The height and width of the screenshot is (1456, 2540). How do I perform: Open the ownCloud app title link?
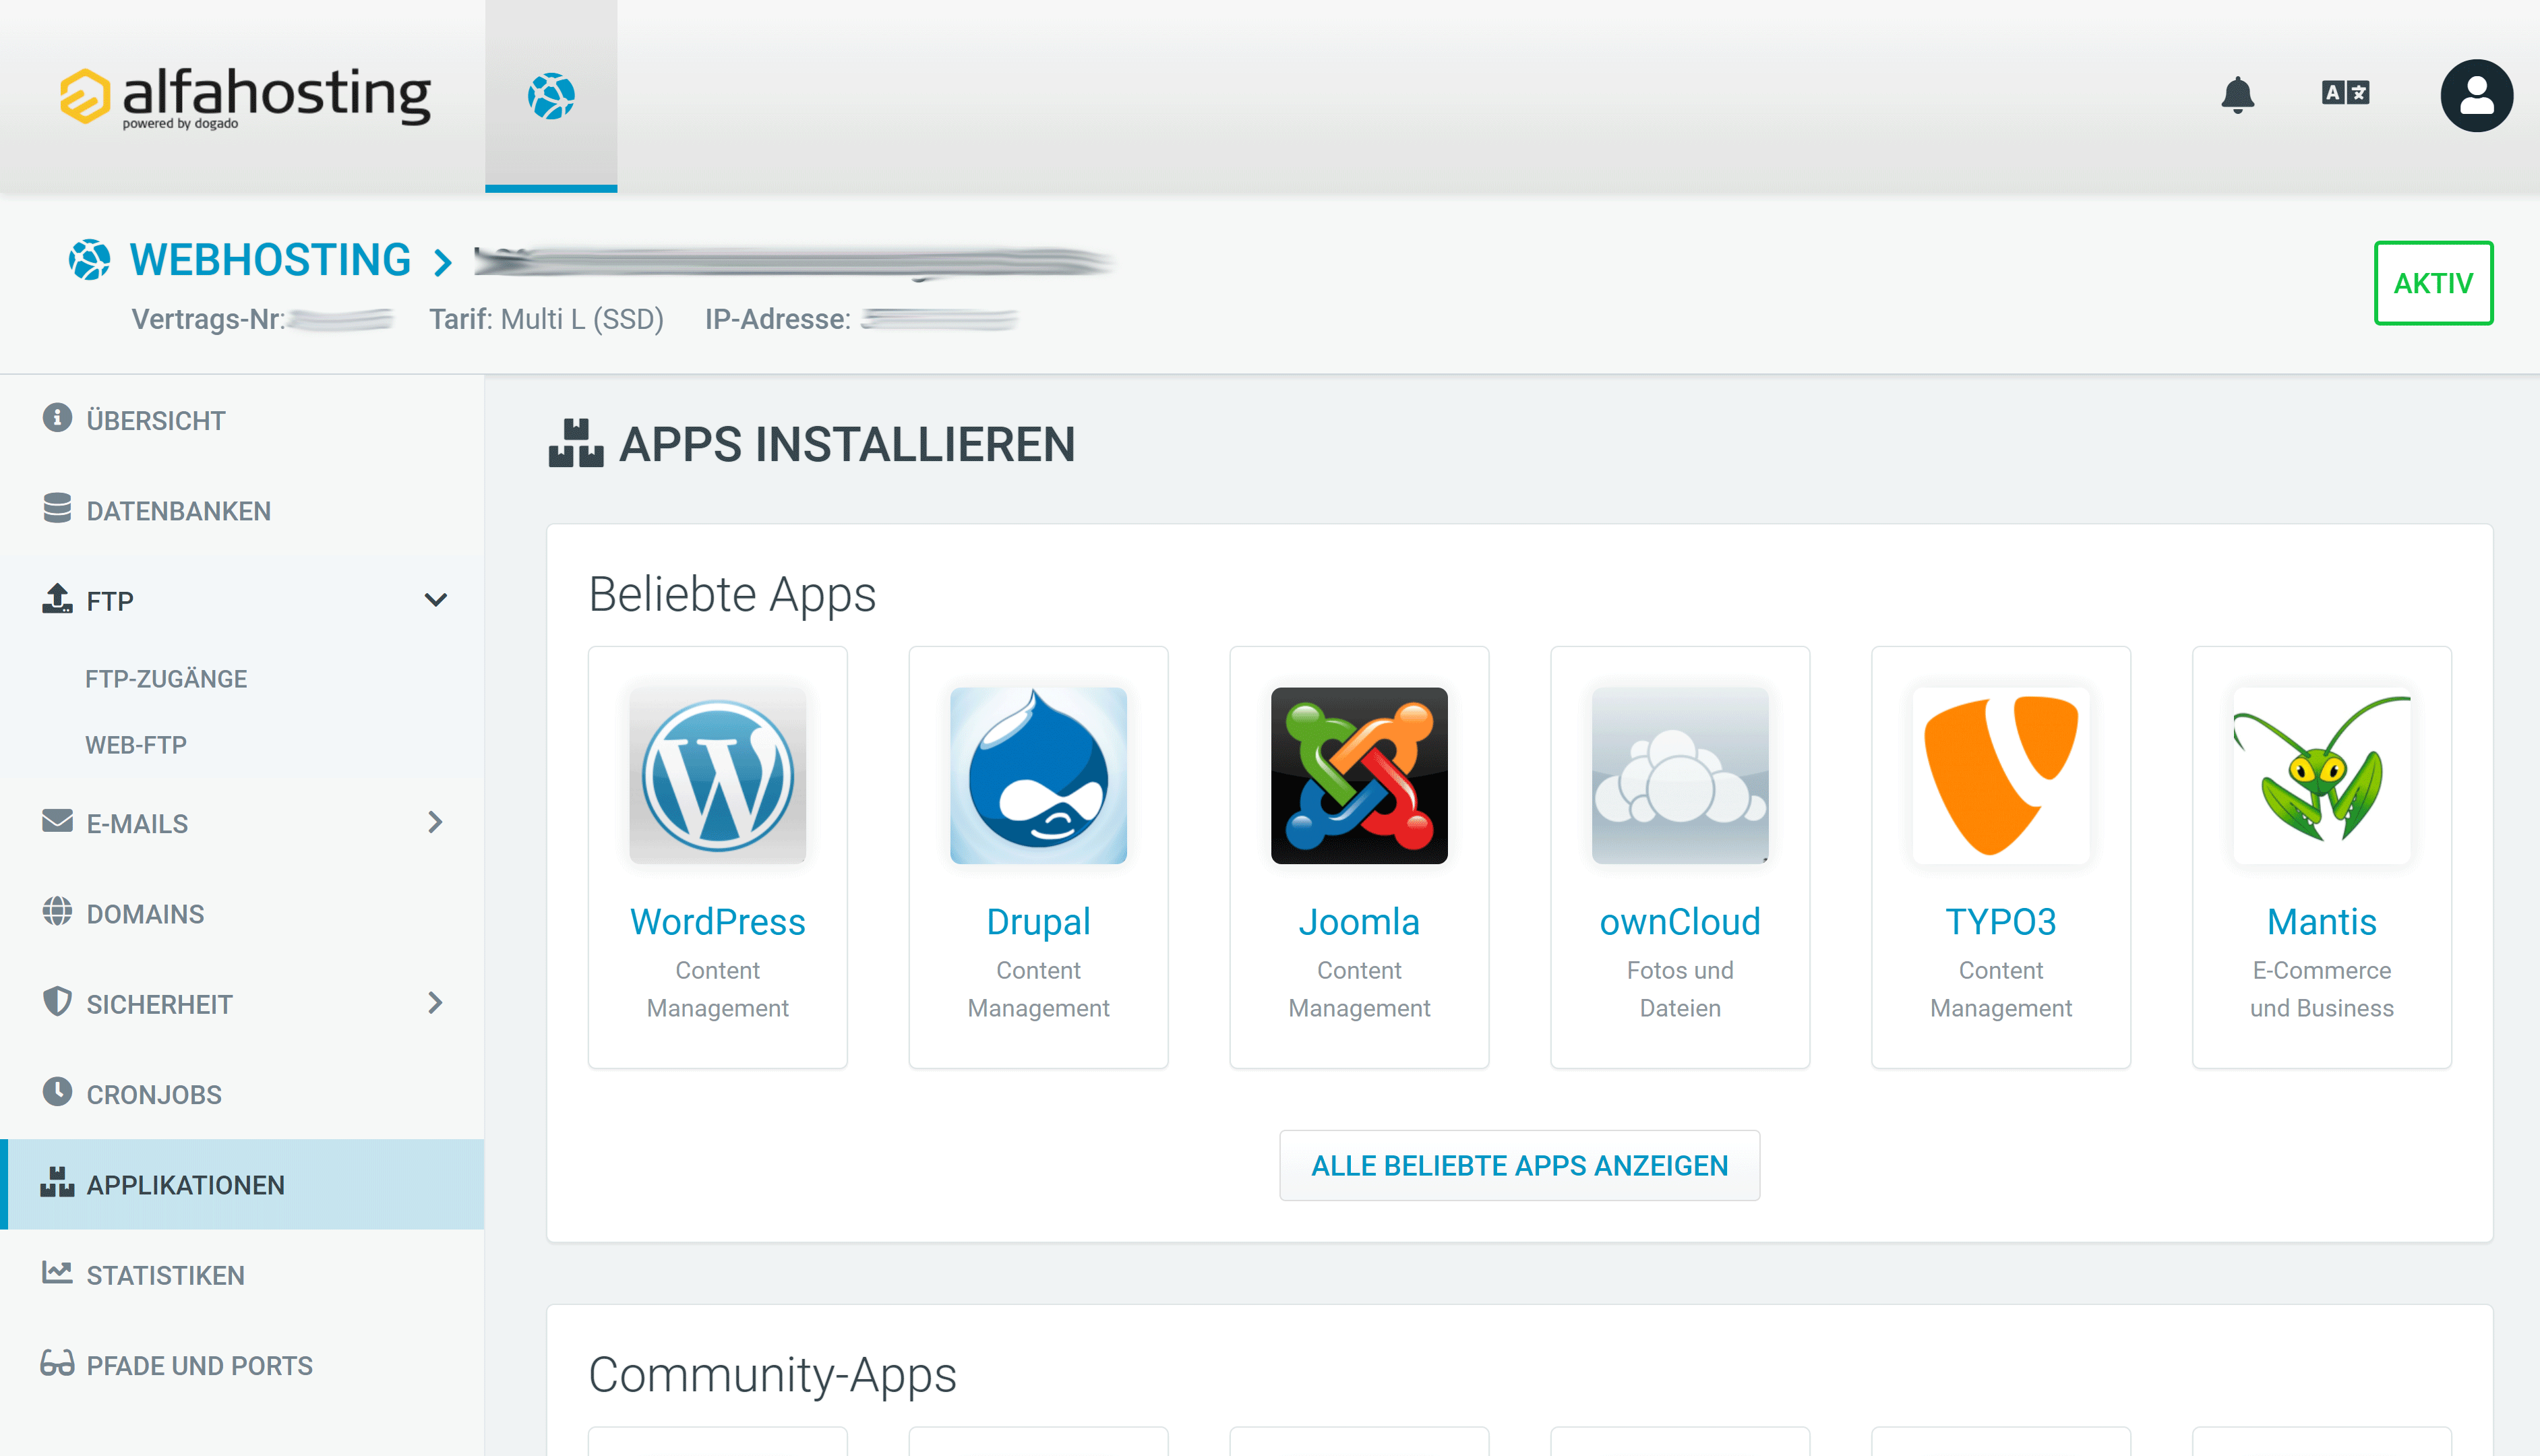pyautogui.click(x=1680, y=922)
